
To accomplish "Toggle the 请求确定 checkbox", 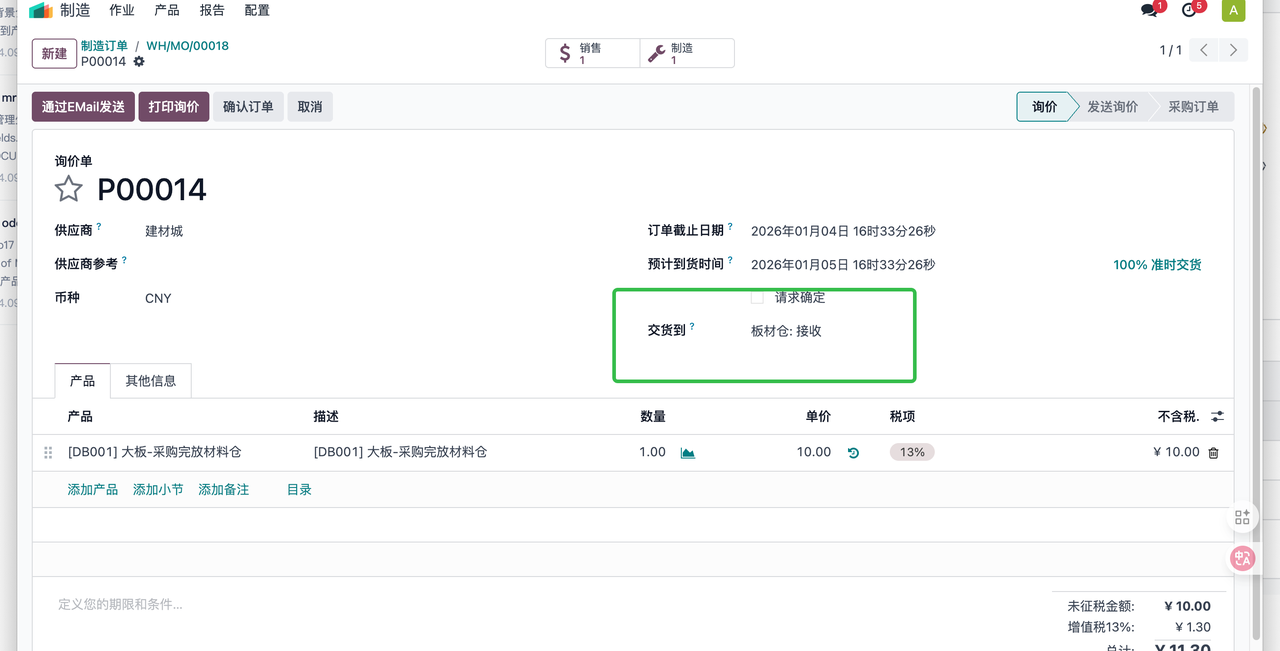I will click(757, 297).
